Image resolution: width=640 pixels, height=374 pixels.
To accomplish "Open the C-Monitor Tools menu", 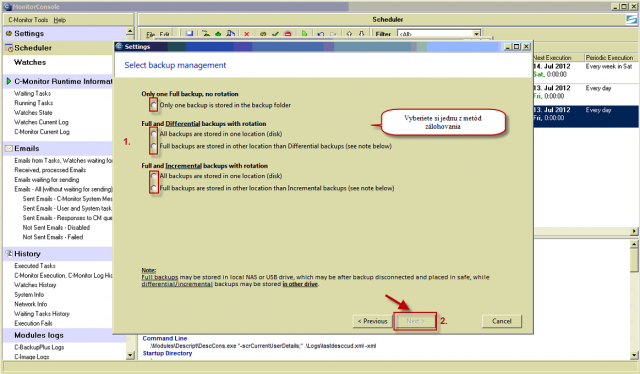I will coord(28,20).
